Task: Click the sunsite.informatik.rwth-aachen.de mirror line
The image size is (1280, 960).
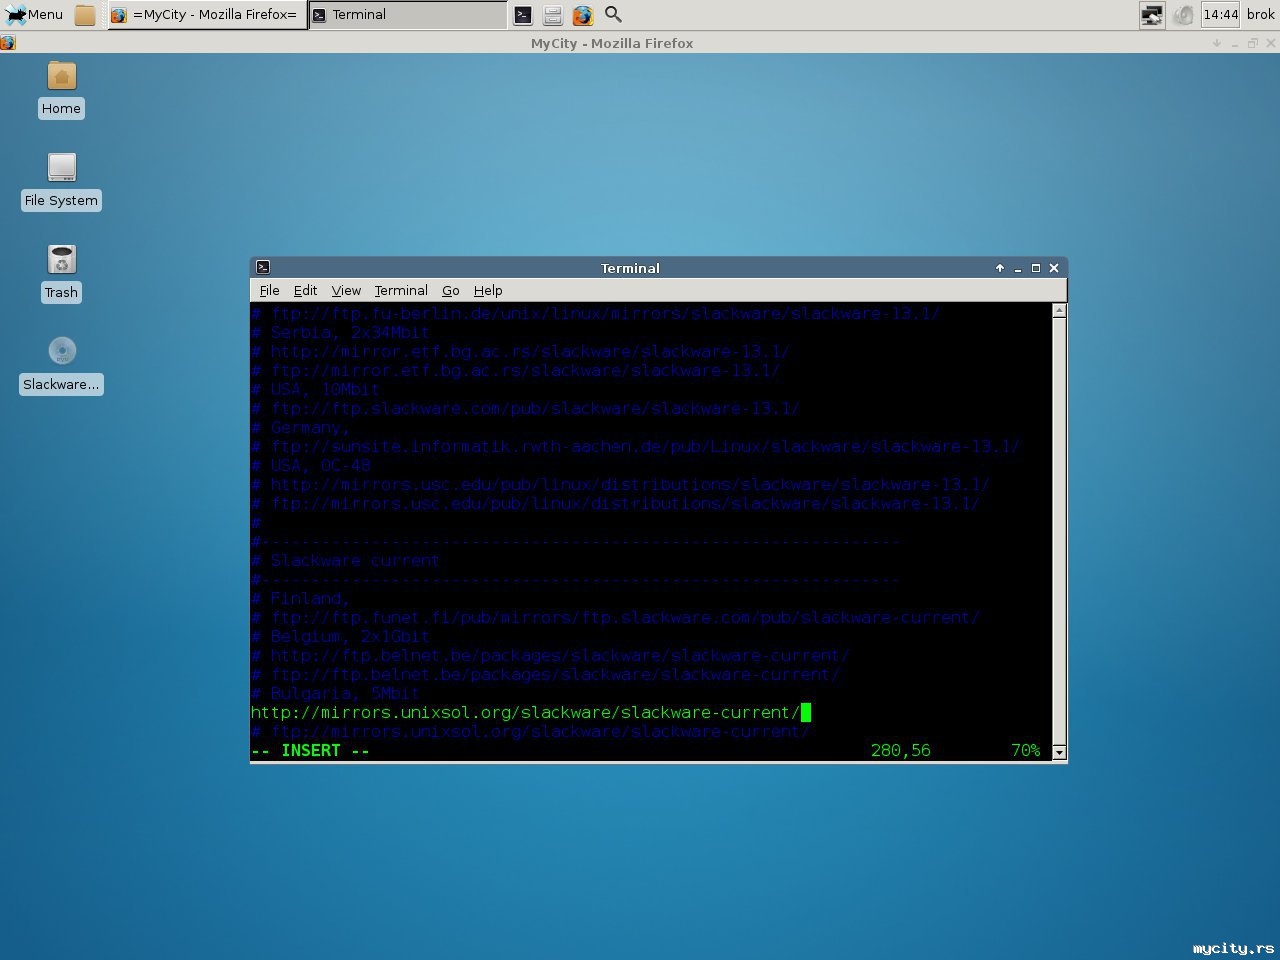Action: click(635, 446)
